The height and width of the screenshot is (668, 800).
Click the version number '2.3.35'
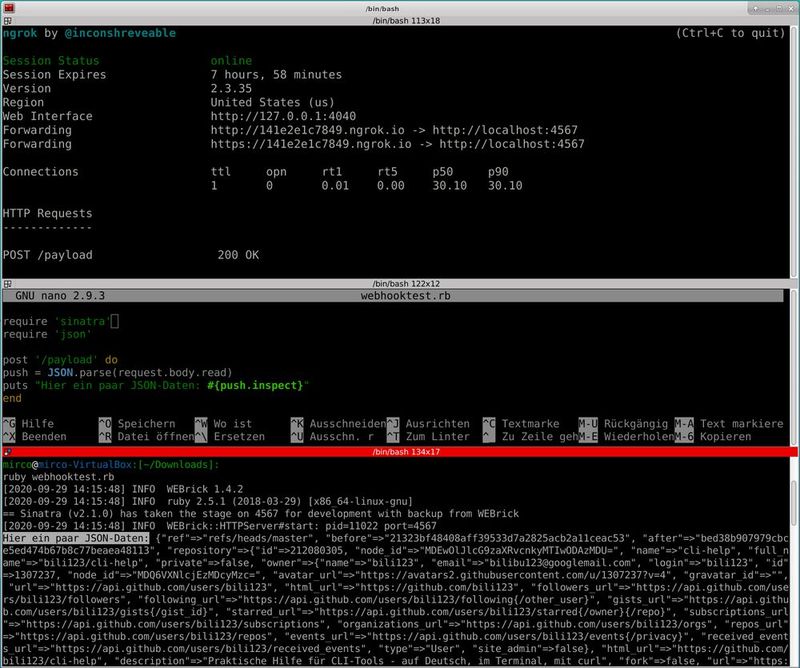231,88
